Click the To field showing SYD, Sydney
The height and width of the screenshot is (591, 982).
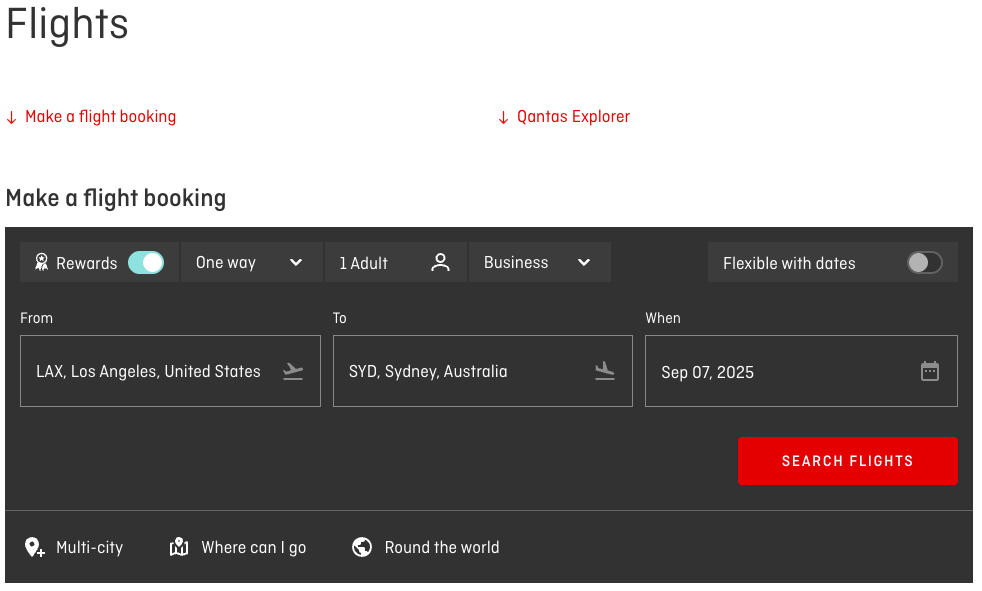coord(483,371)
